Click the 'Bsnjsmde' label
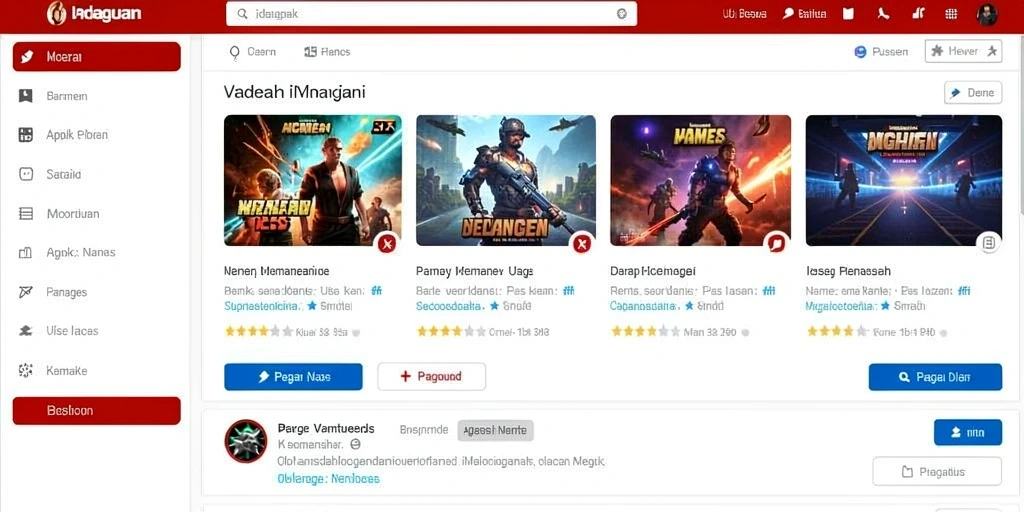This screenshot has height=512, width=1024. (x=424, y=430)
